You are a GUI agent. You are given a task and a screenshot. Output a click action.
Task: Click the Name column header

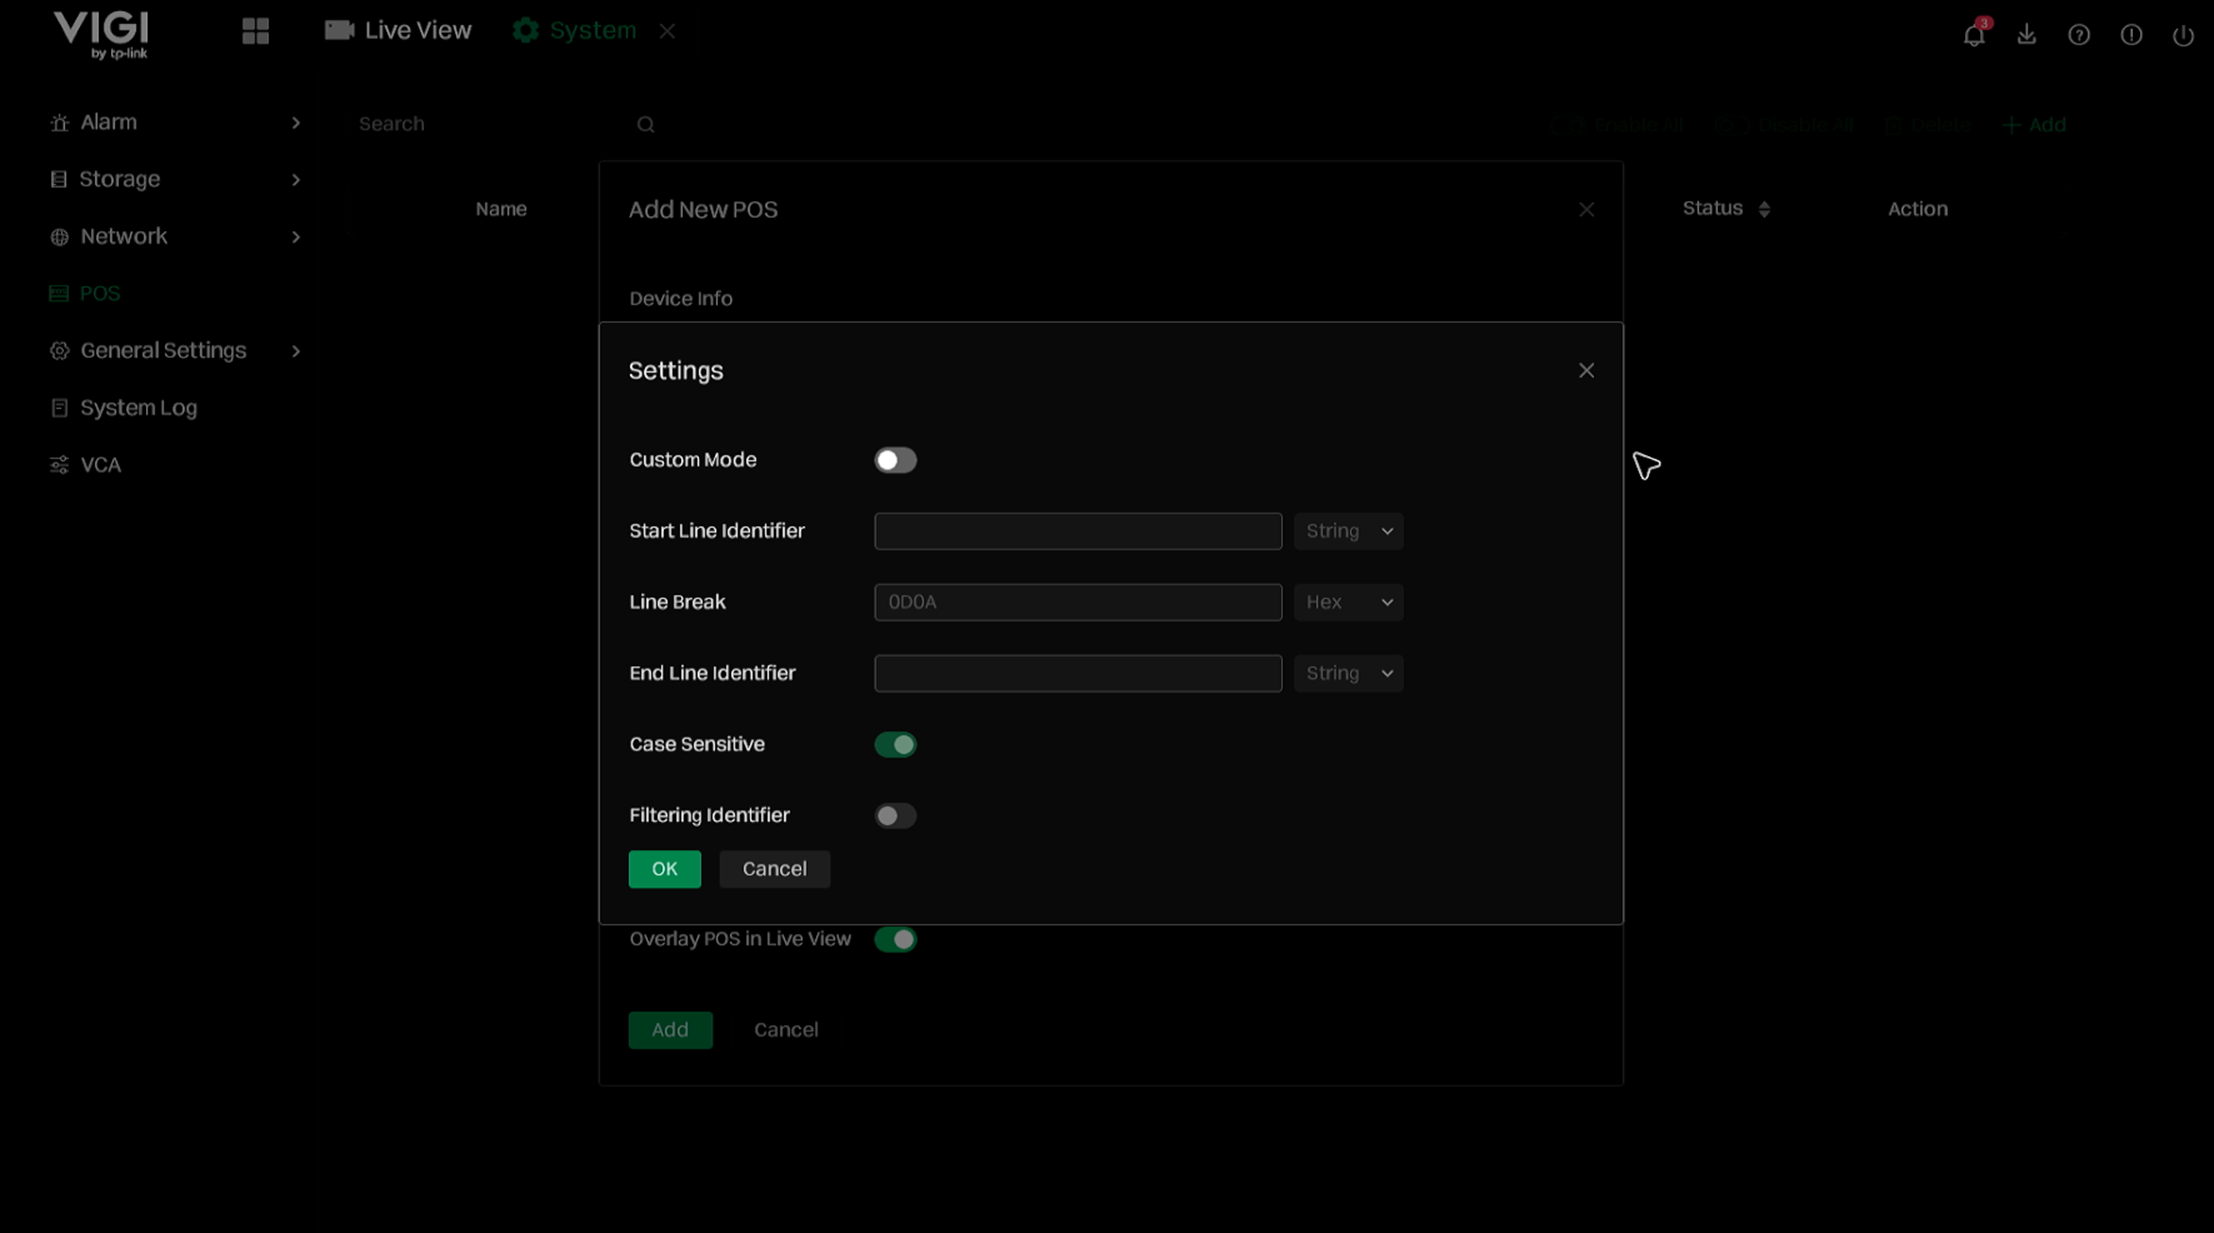(501, 209)
